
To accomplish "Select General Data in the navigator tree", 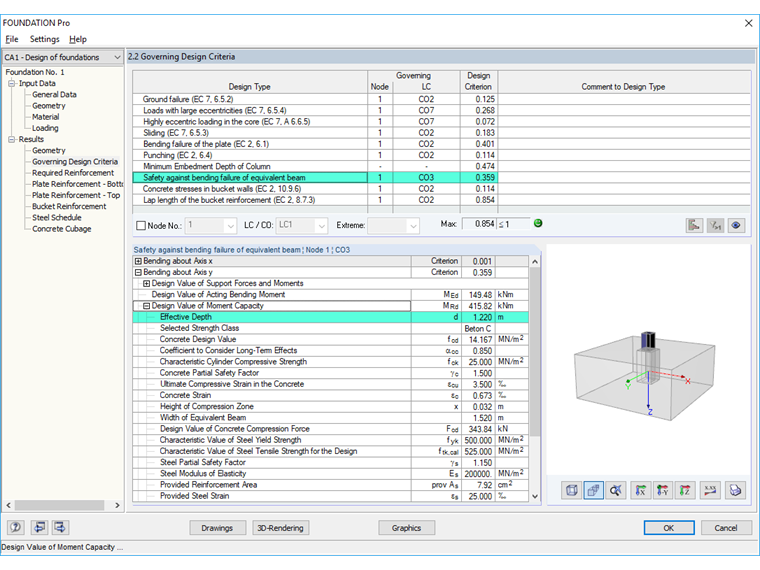I will pyautogui.click(x=54, y=95).
